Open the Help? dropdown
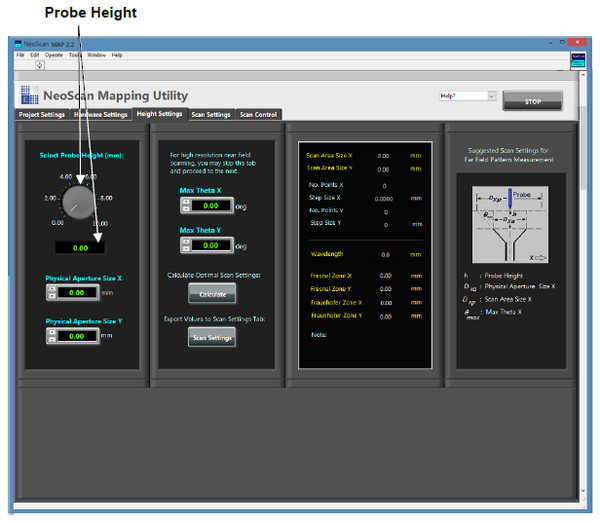 pos(491,96)
